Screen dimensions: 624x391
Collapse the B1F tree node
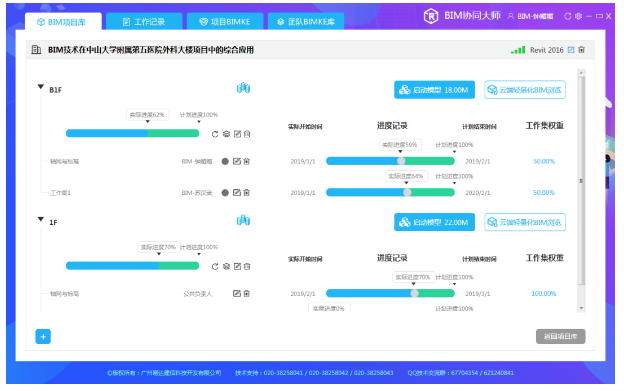tap(41, 87)
